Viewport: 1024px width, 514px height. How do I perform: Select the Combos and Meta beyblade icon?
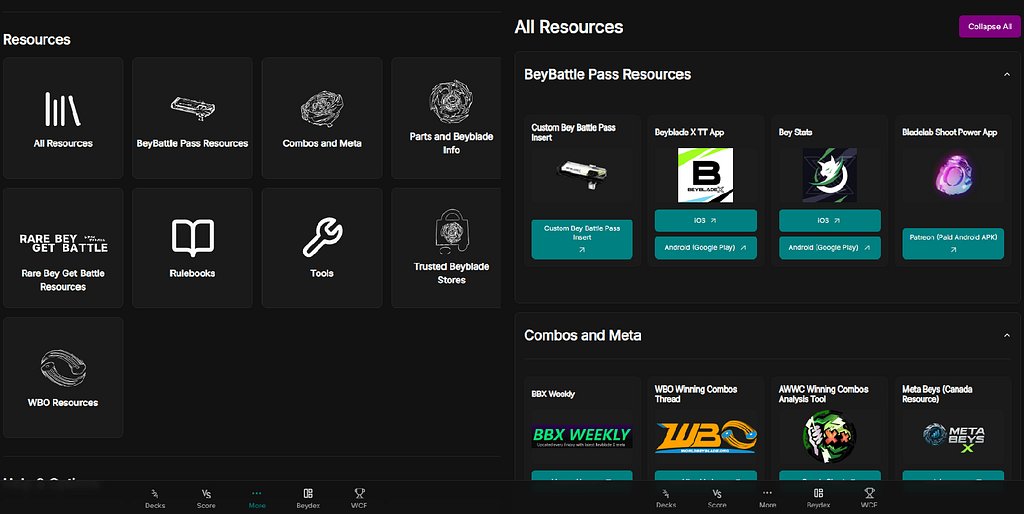pos(322,108)
